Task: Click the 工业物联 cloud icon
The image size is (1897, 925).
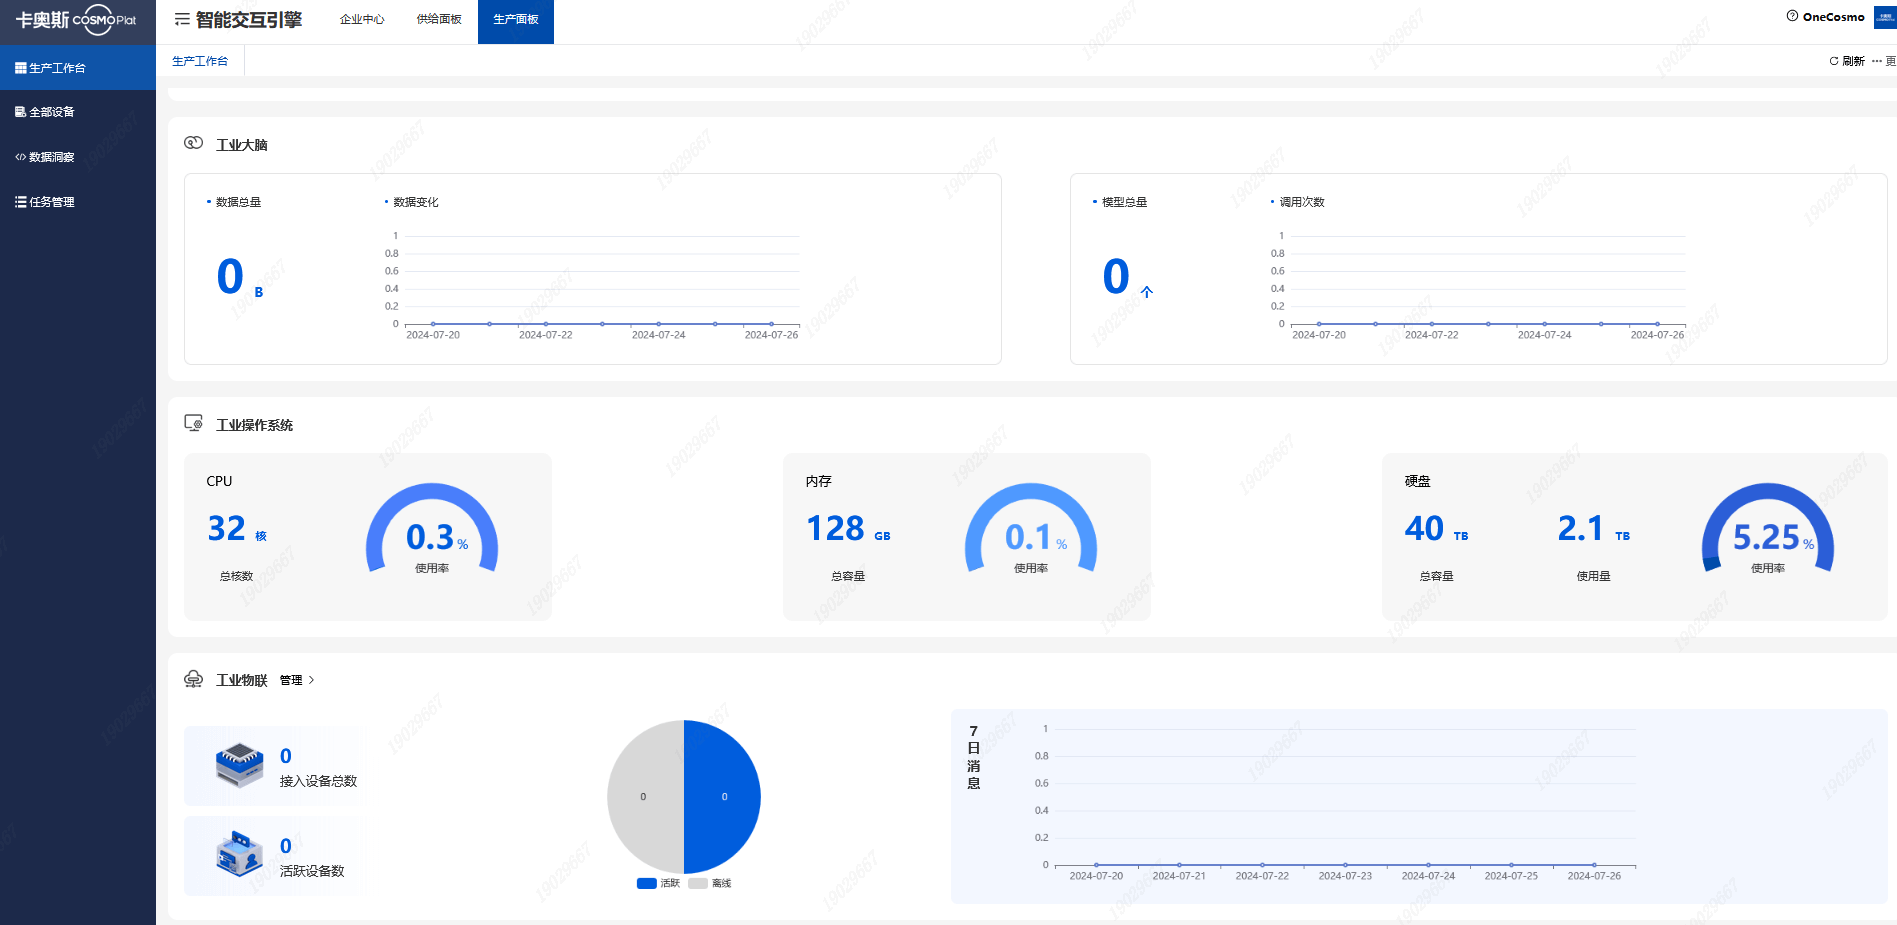Action: point(193,679)
